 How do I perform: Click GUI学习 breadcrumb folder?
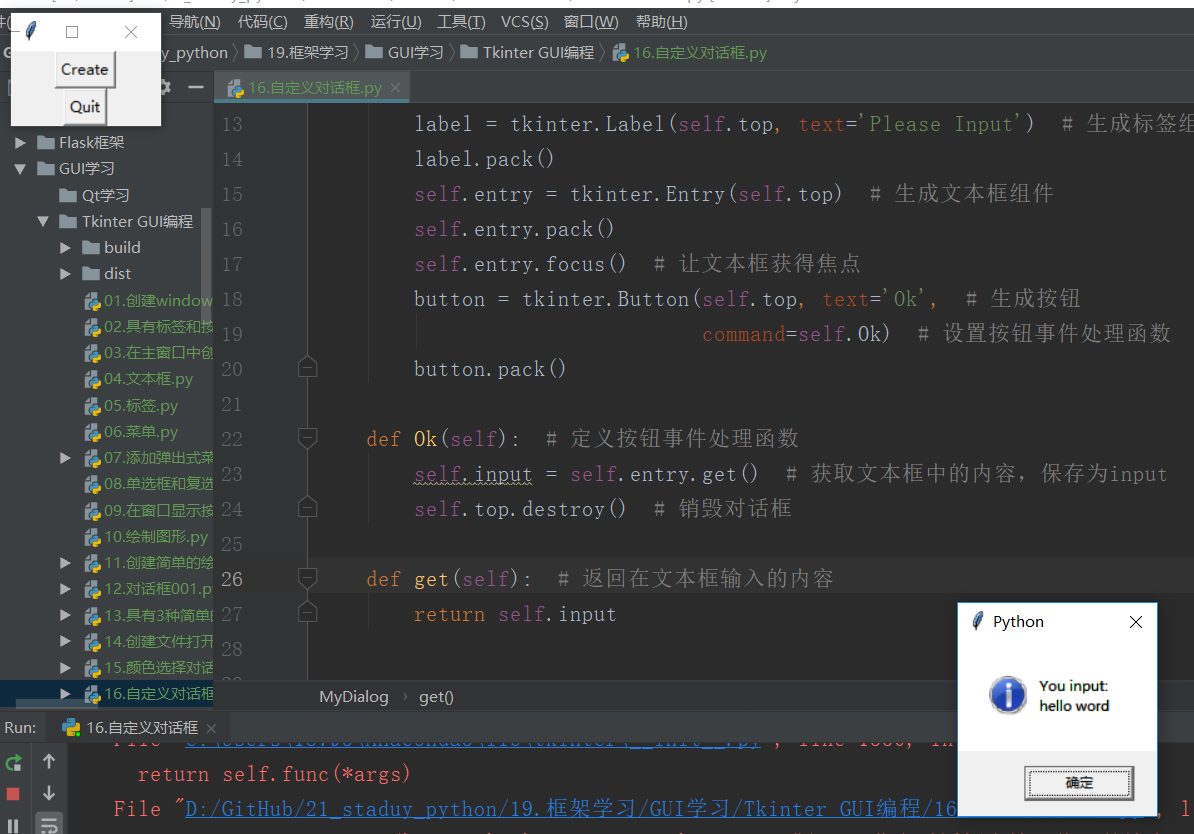404,53
